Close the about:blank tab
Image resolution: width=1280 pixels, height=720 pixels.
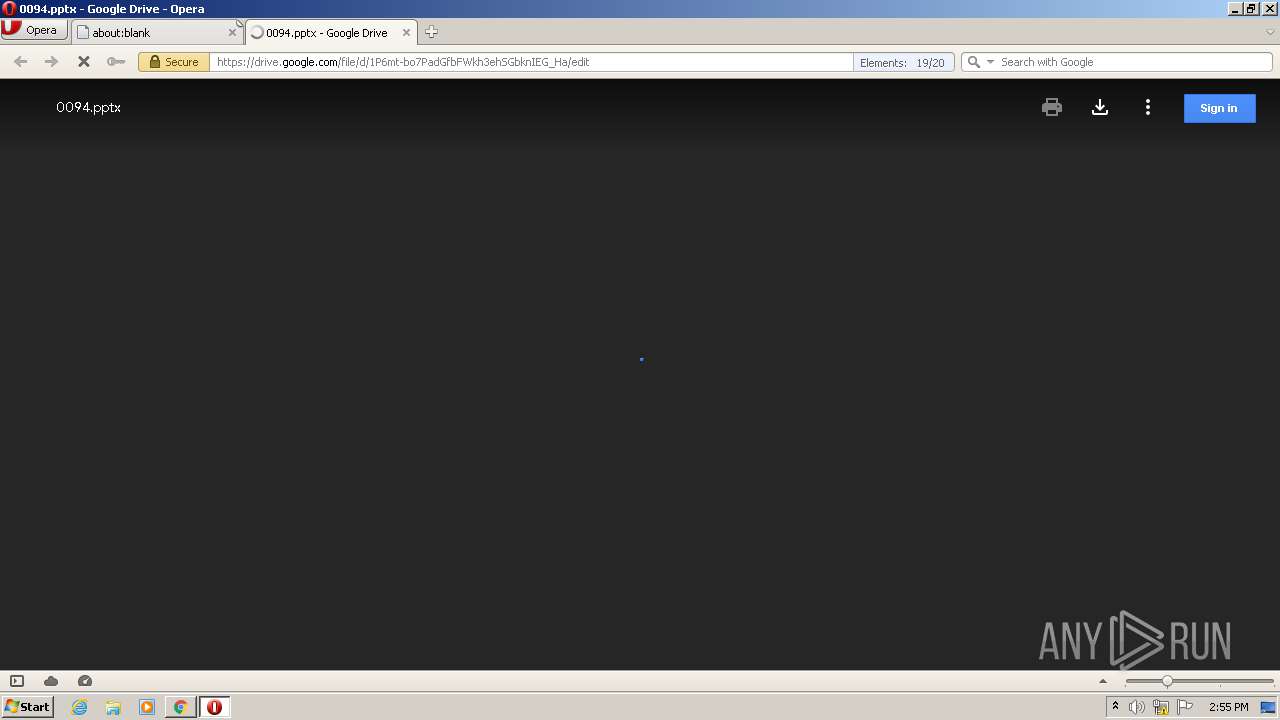click(x=232, y=32)
